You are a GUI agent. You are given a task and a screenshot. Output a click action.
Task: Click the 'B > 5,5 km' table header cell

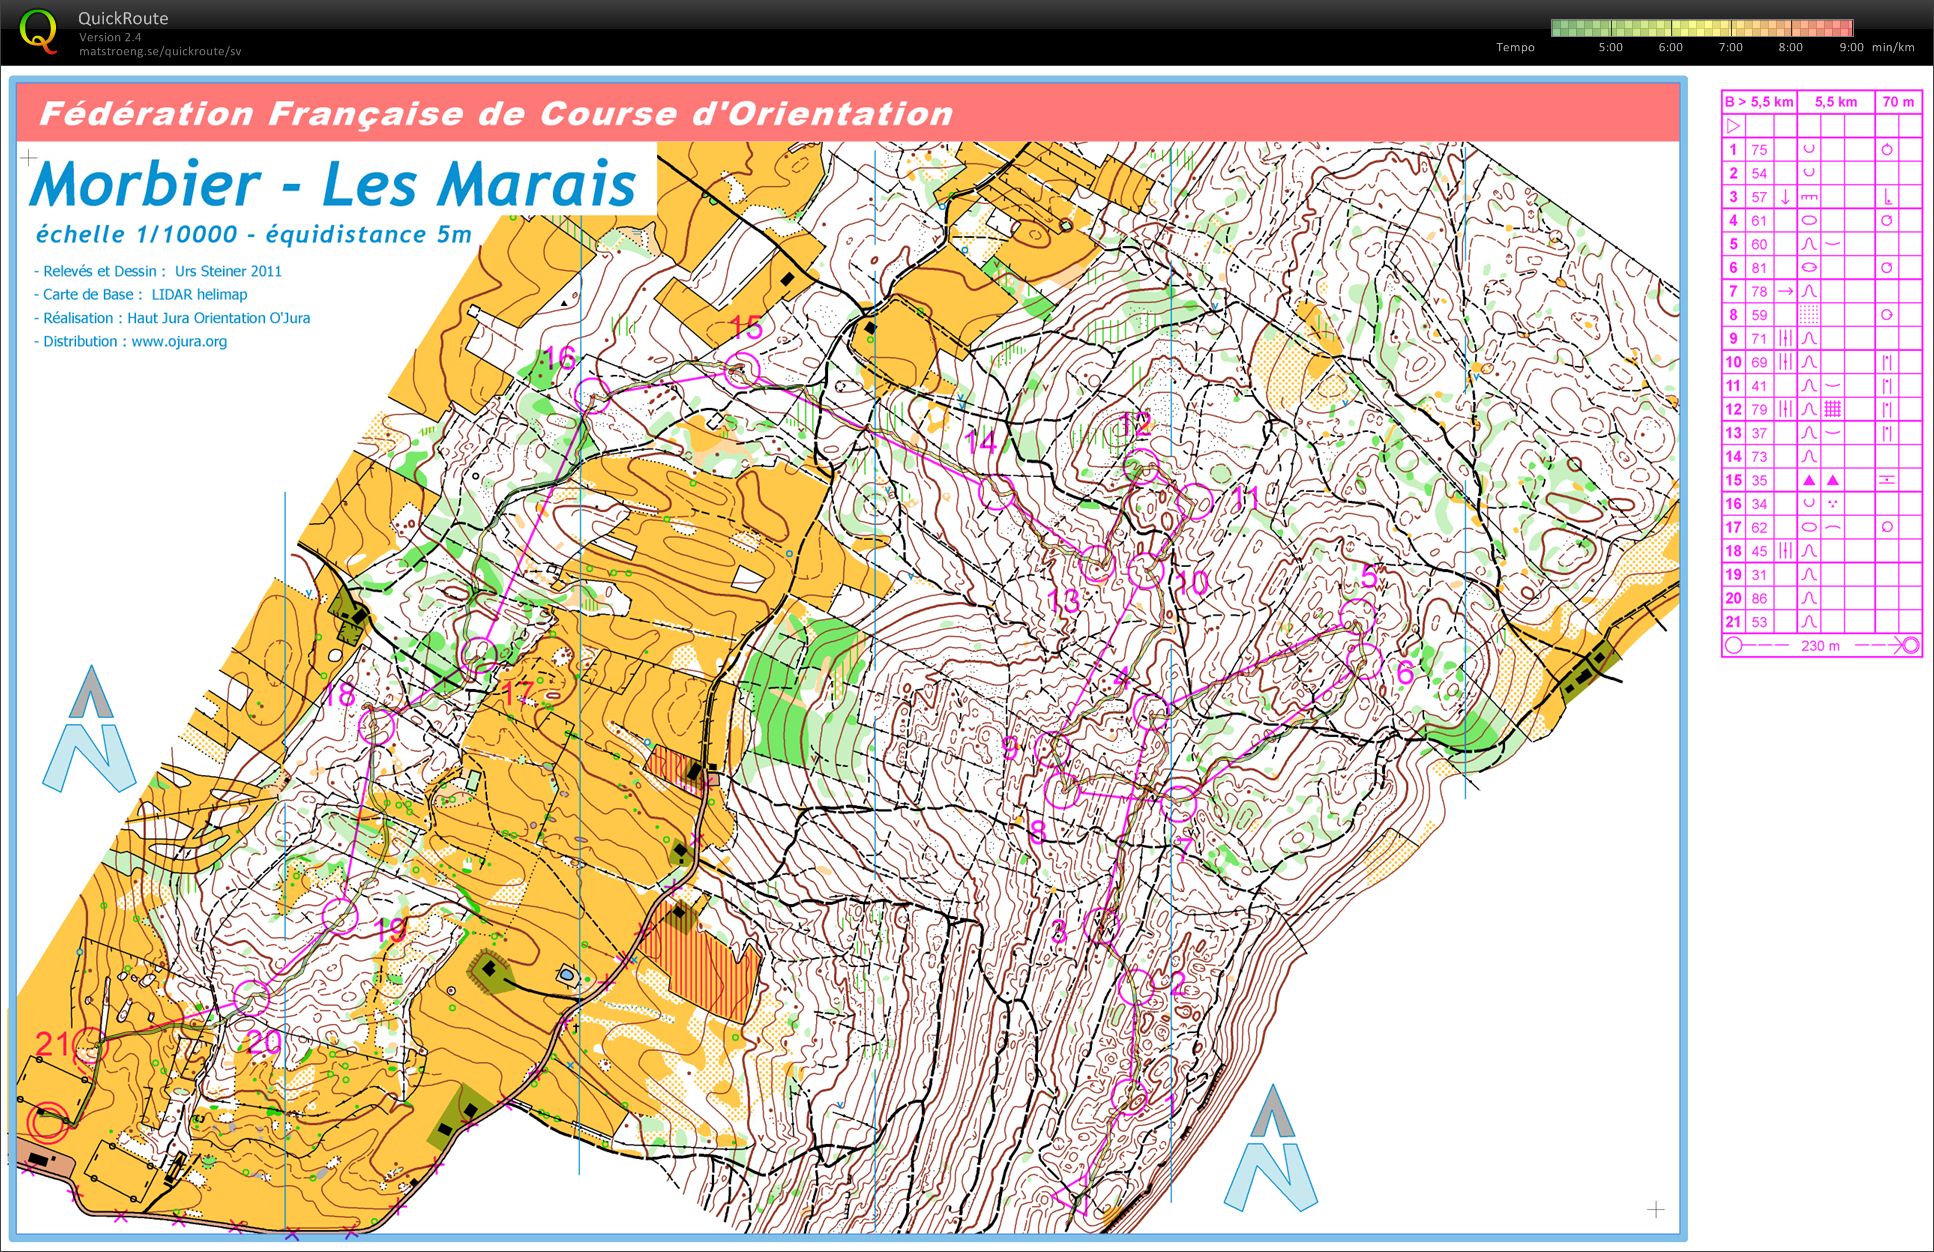pyautogui.click(x=1759, y=102)
